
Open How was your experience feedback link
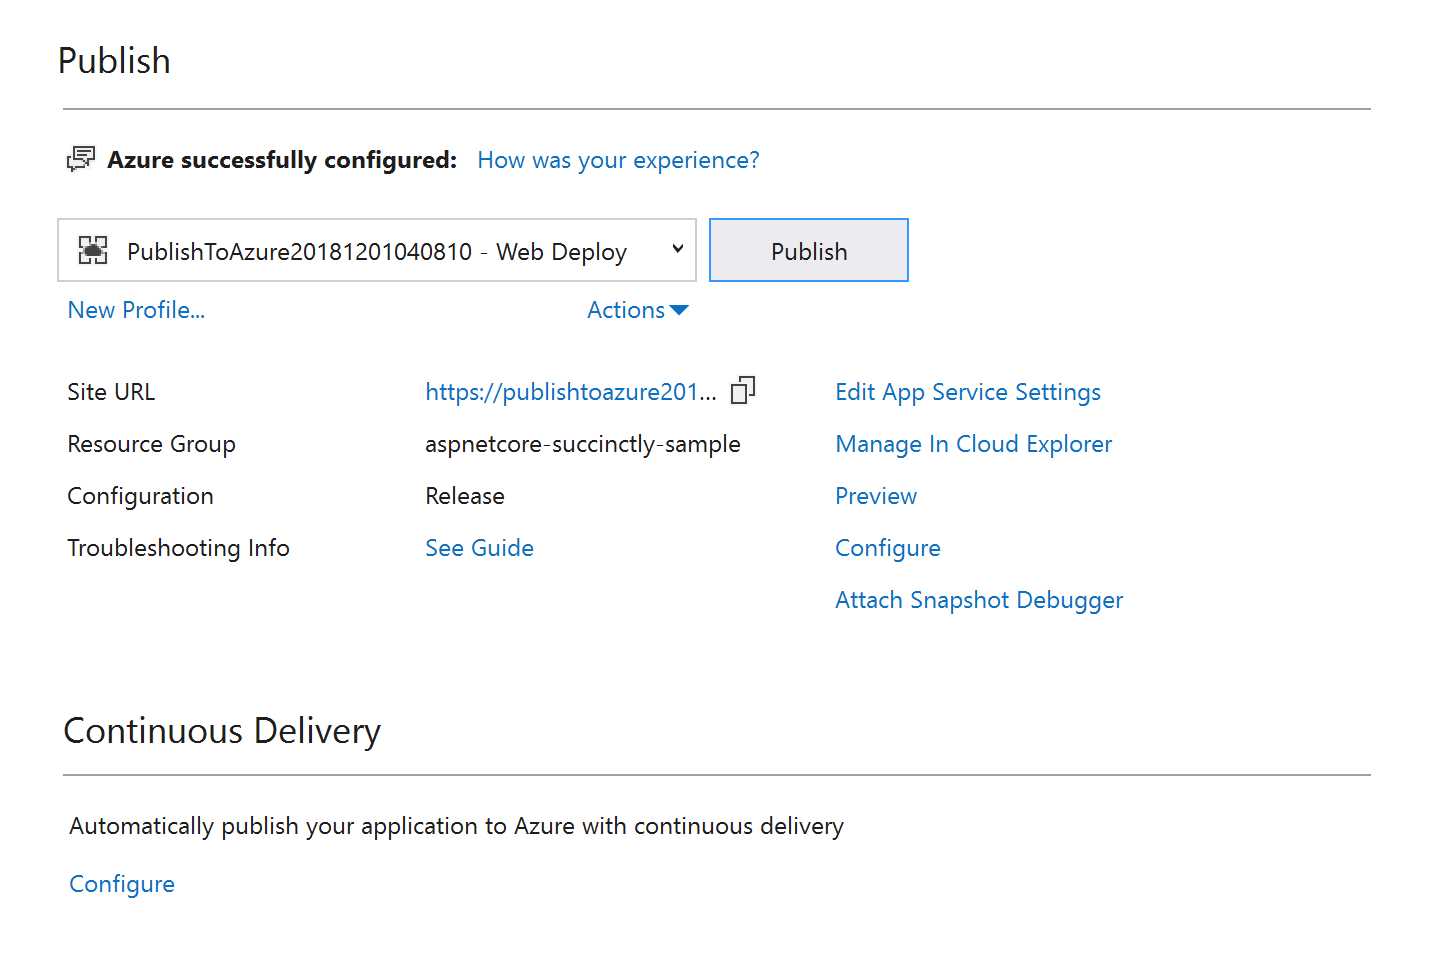pos(617,159)
